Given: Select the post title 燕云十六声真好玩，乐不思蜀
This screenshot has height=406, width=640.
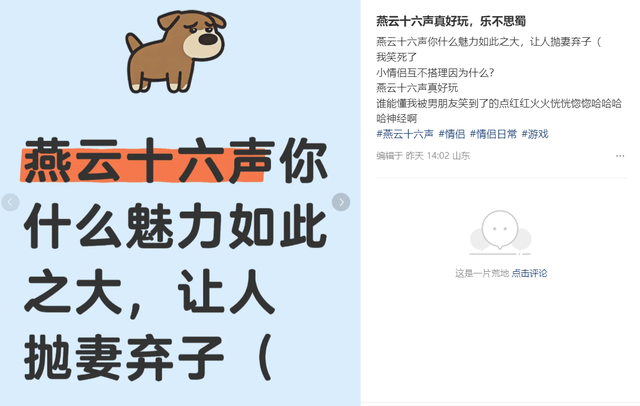Looking at the screenshot, I should [451, 21].
